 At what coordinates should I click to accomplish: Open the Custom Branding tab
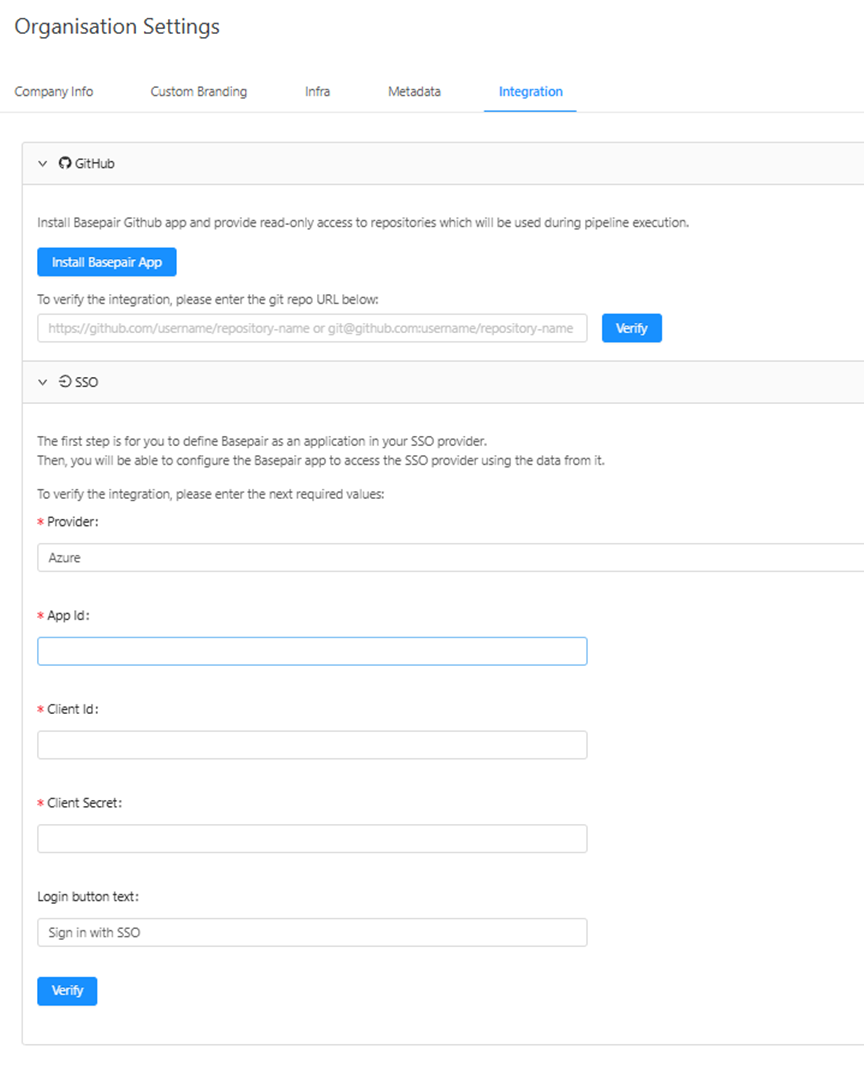[x=198, y=91]
